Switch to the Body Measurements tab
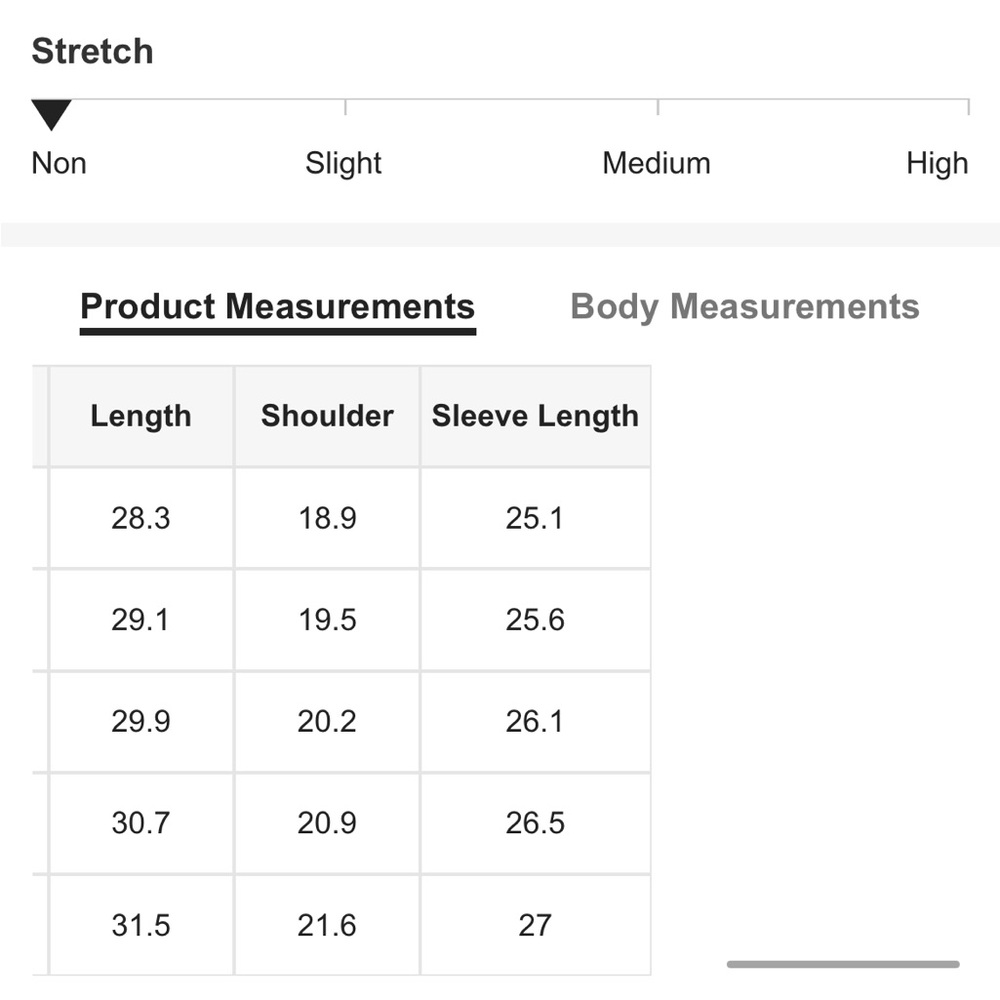The image size is (1000, 1000). coord(744,306)
